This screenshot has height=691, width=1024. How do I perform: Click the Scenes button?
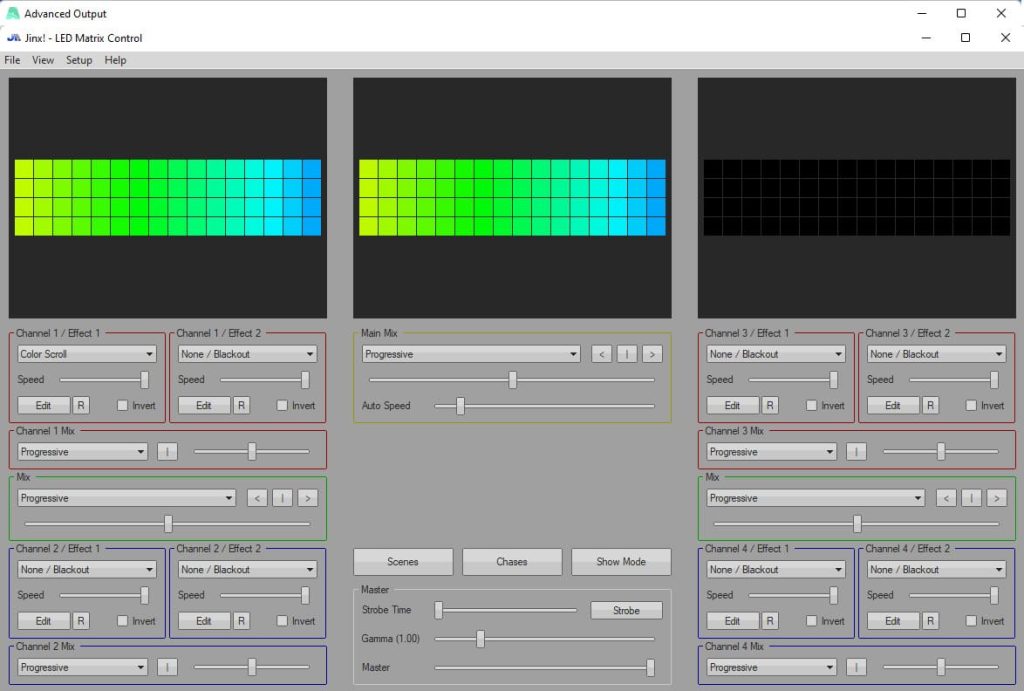pos(403,562)
